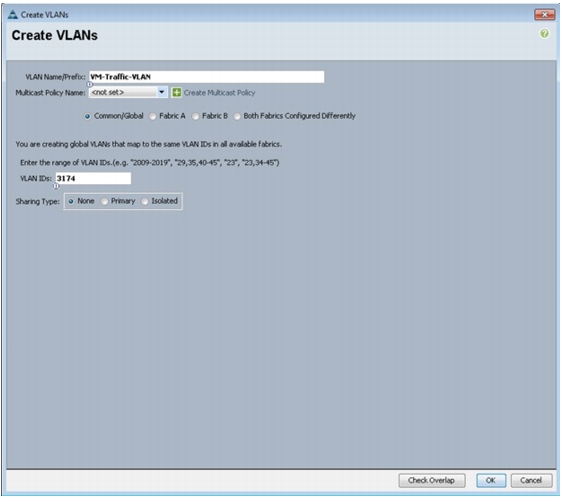Set Sharing Type to Primary
The height and width of the screenshot is (498, 571).
pos(105,201)
